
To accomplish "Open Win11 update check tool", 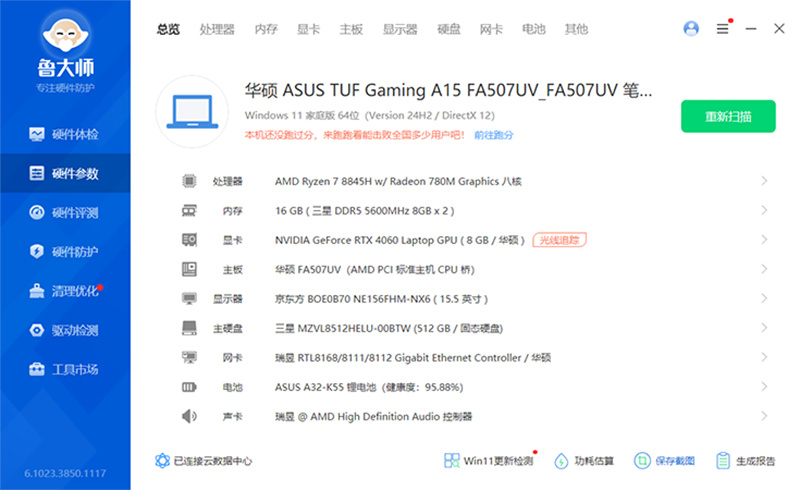I will pos(452,461).
